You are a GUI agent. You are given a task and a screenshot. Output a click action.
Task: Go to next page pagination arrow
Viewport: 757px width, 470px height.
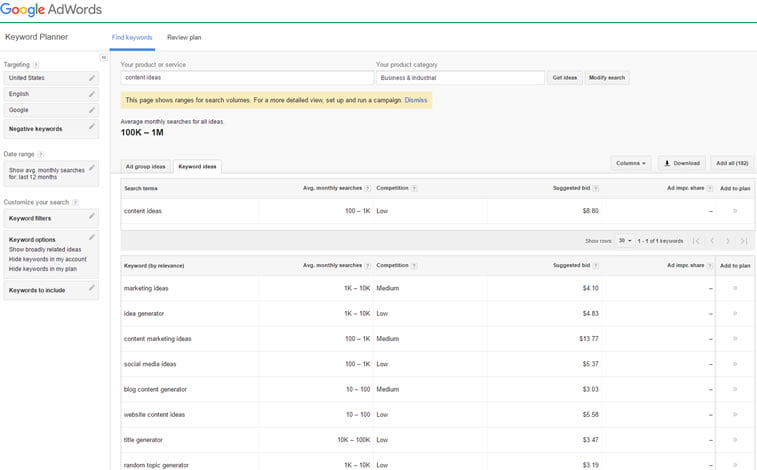(728, 241)
